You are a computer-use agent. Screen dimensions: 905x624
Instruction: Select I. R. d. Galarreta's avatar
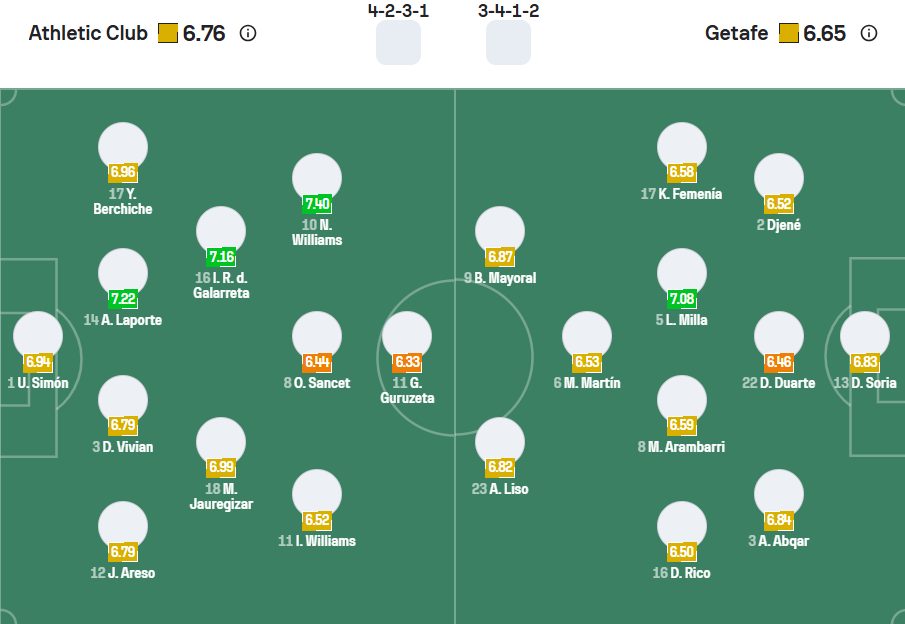coord(221,230)
